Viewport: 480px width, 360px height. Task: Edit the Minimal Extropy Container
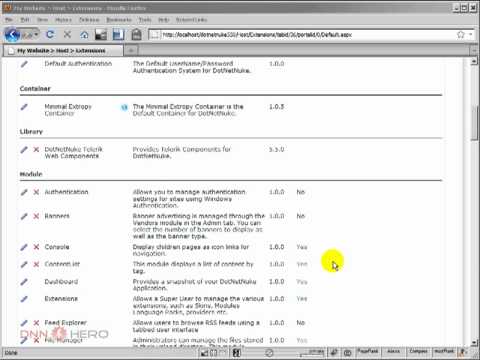point(24,107)
